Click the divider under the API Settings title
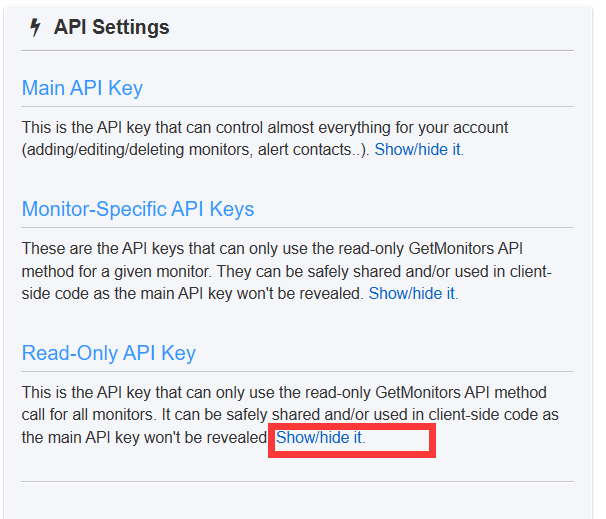Viewport: 606px width, 519px height. pyautogui.click(x=297, y=51)
